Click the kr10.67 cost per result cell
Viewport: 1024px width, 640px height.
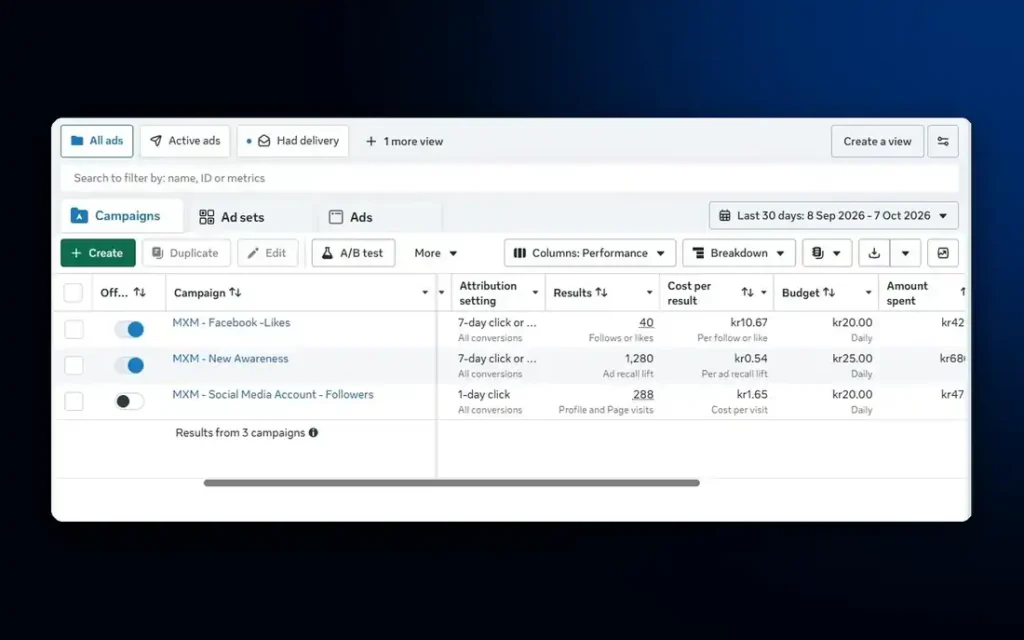pyautogui.click(x=748, y=323)
